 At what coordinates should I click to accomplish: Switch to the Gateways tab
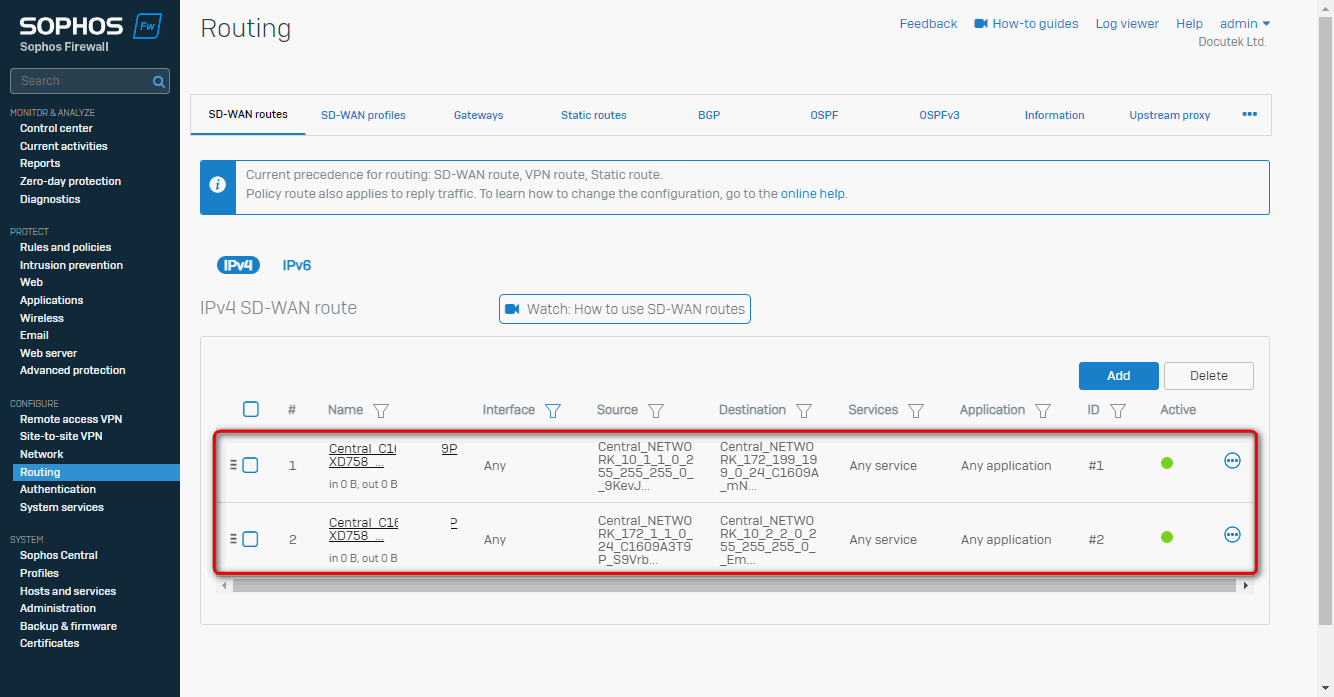point(478,115)
